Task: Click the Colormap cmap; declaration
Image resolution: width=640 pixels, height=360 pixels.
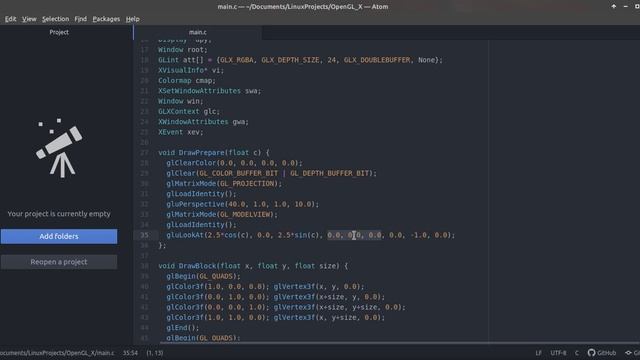Action: [187, 80]
